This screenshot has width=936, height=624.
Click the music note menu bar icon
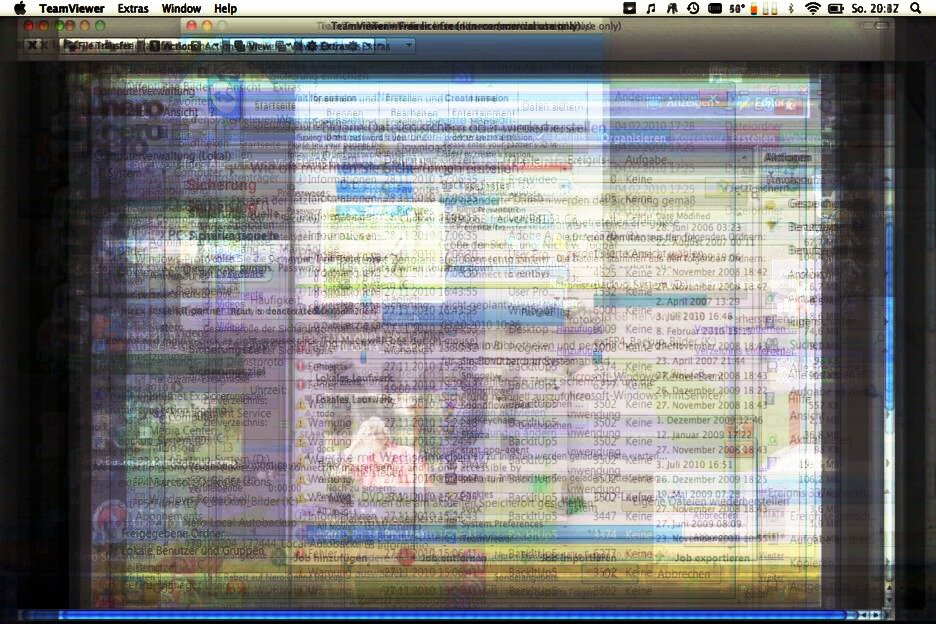click(x=651, y=8)
